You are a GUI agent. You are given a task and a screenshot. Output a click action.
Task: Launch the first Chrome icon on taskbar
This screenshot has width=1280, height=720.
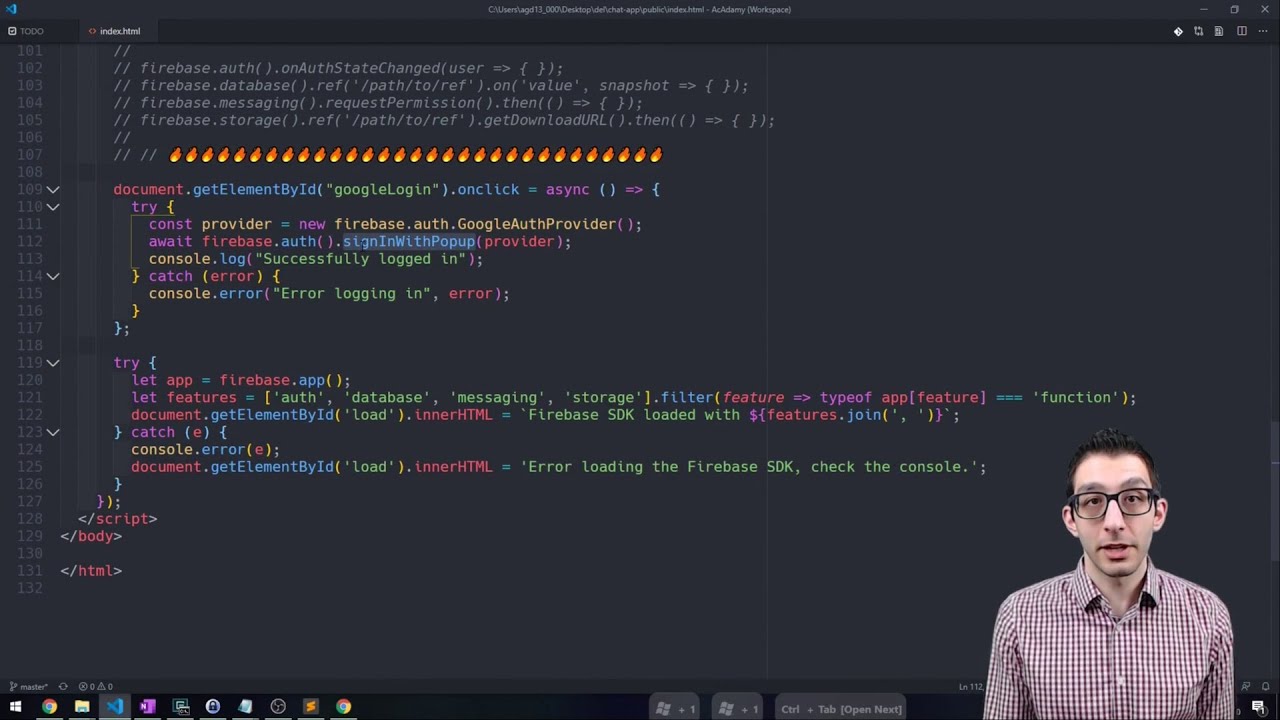point(49,707)
